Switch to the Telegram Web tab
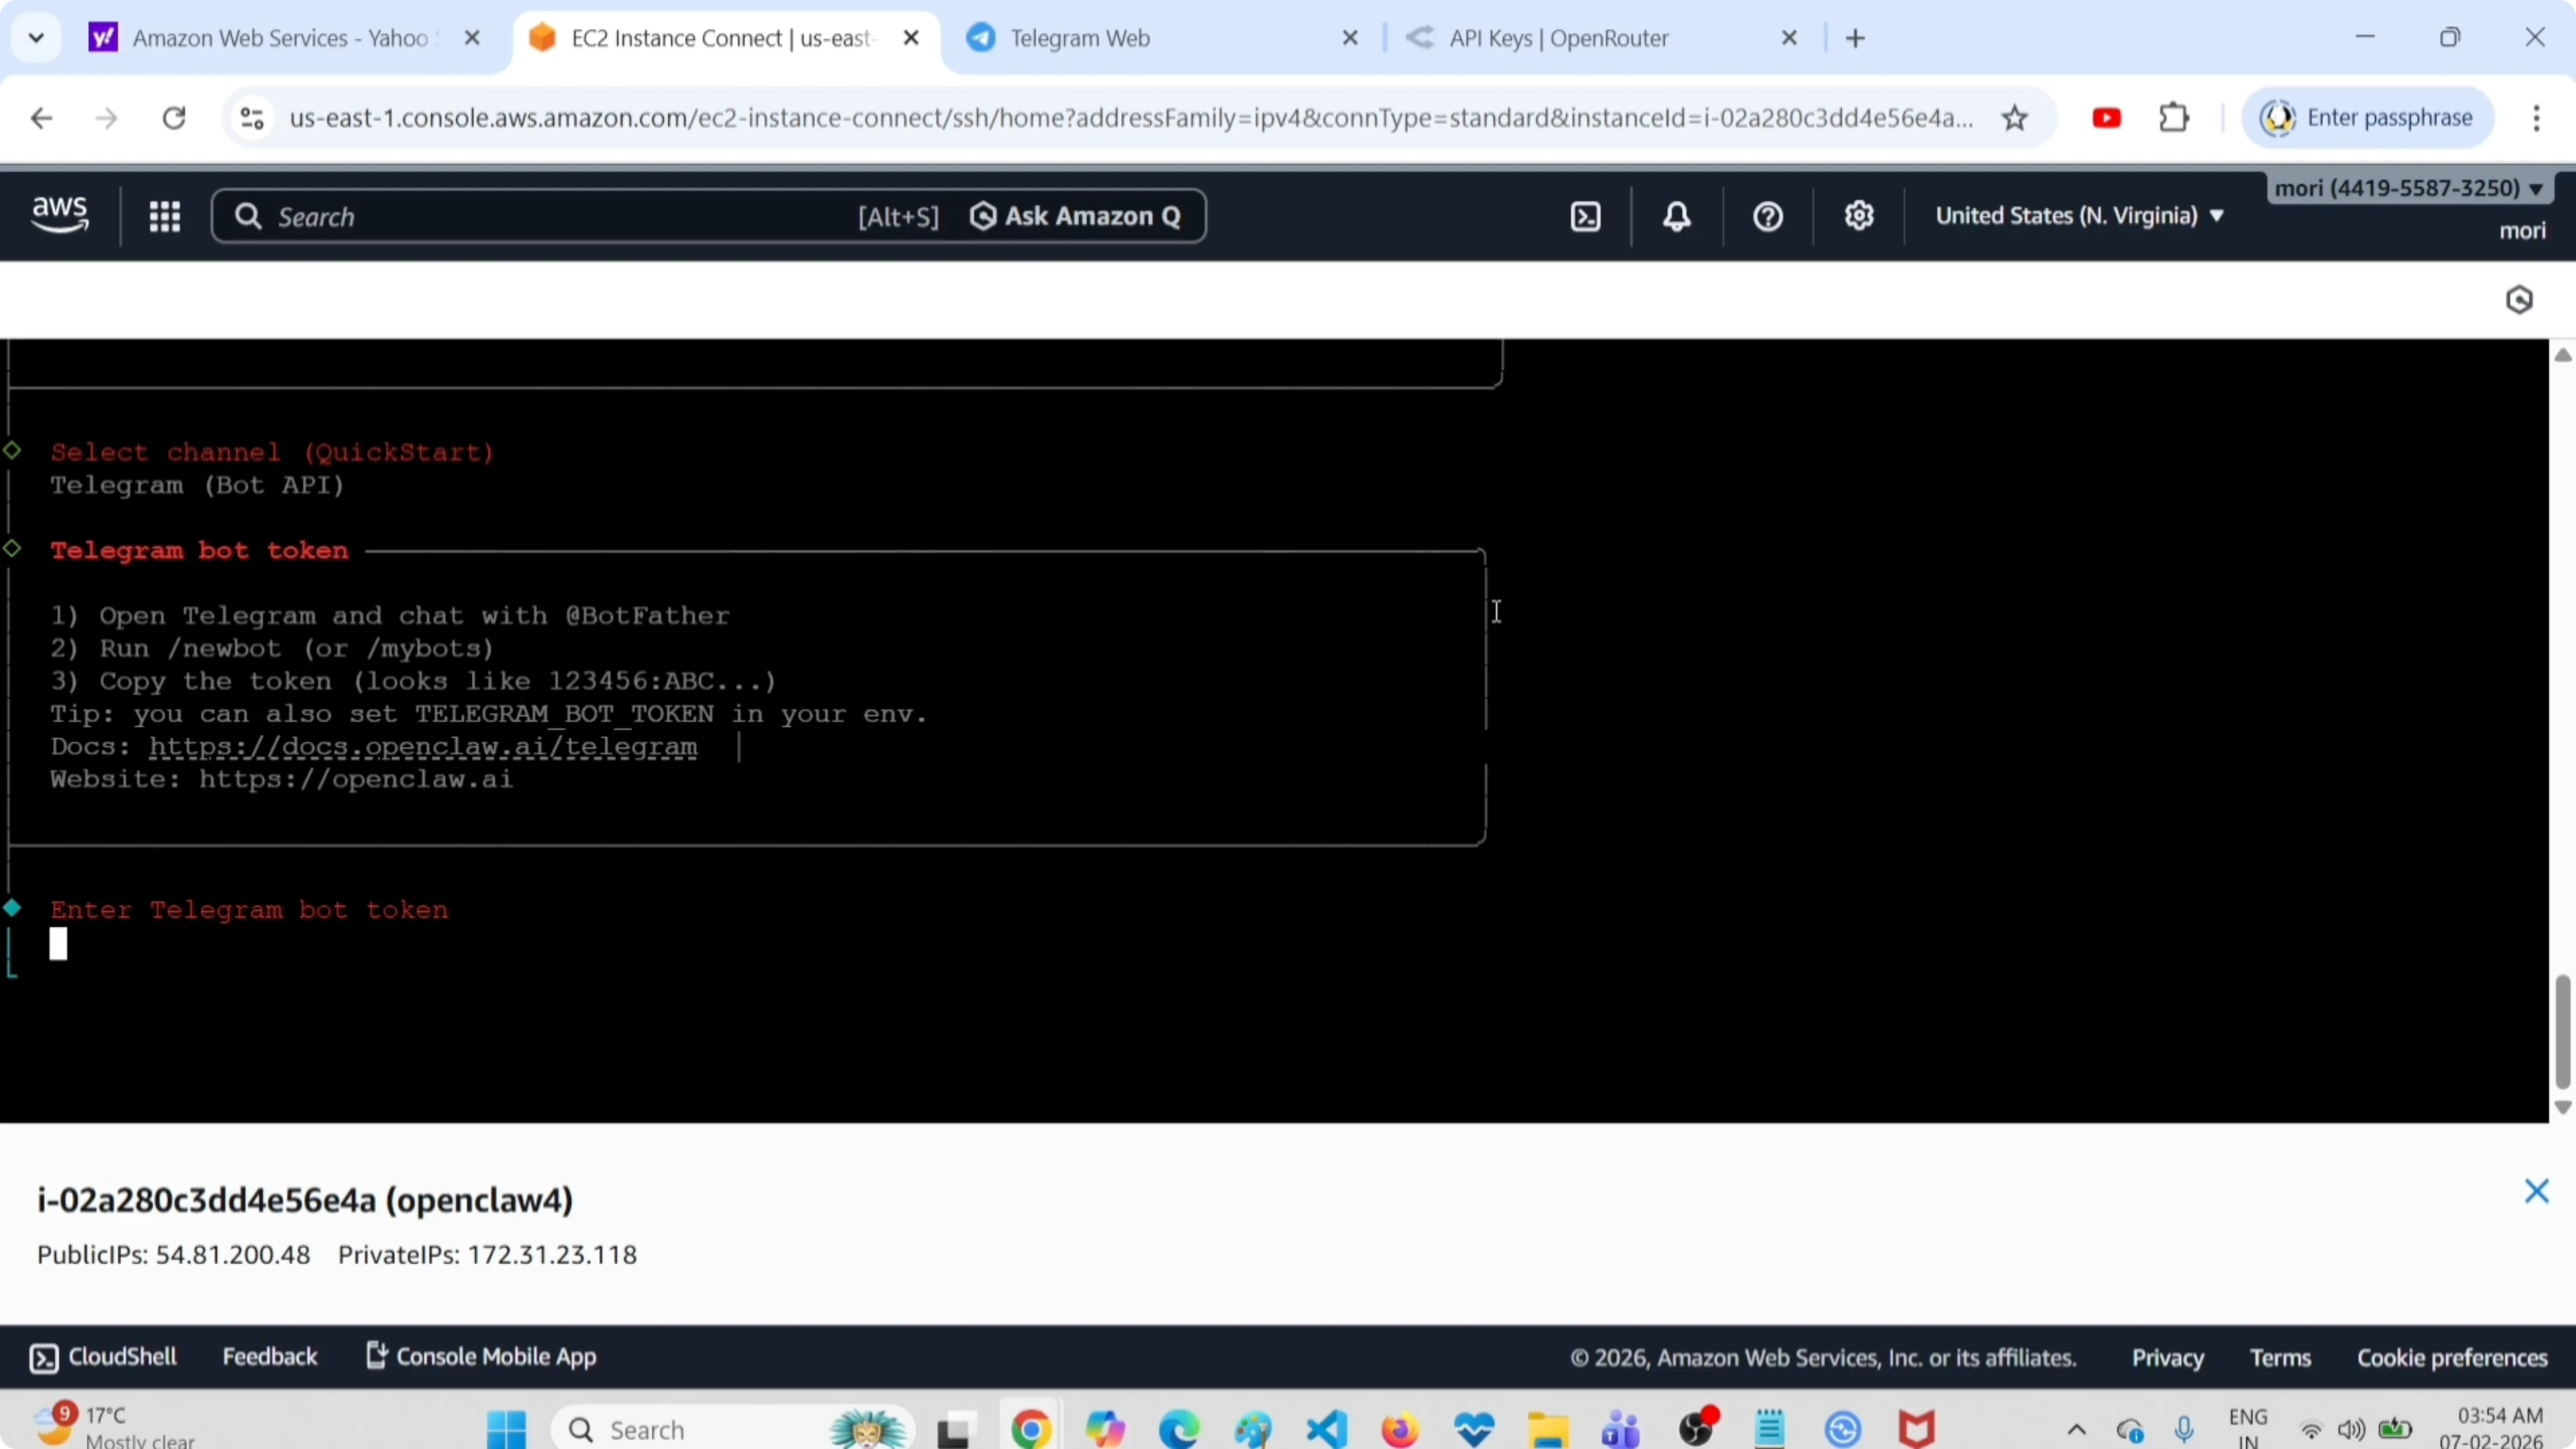 (x=1080, y=38)
